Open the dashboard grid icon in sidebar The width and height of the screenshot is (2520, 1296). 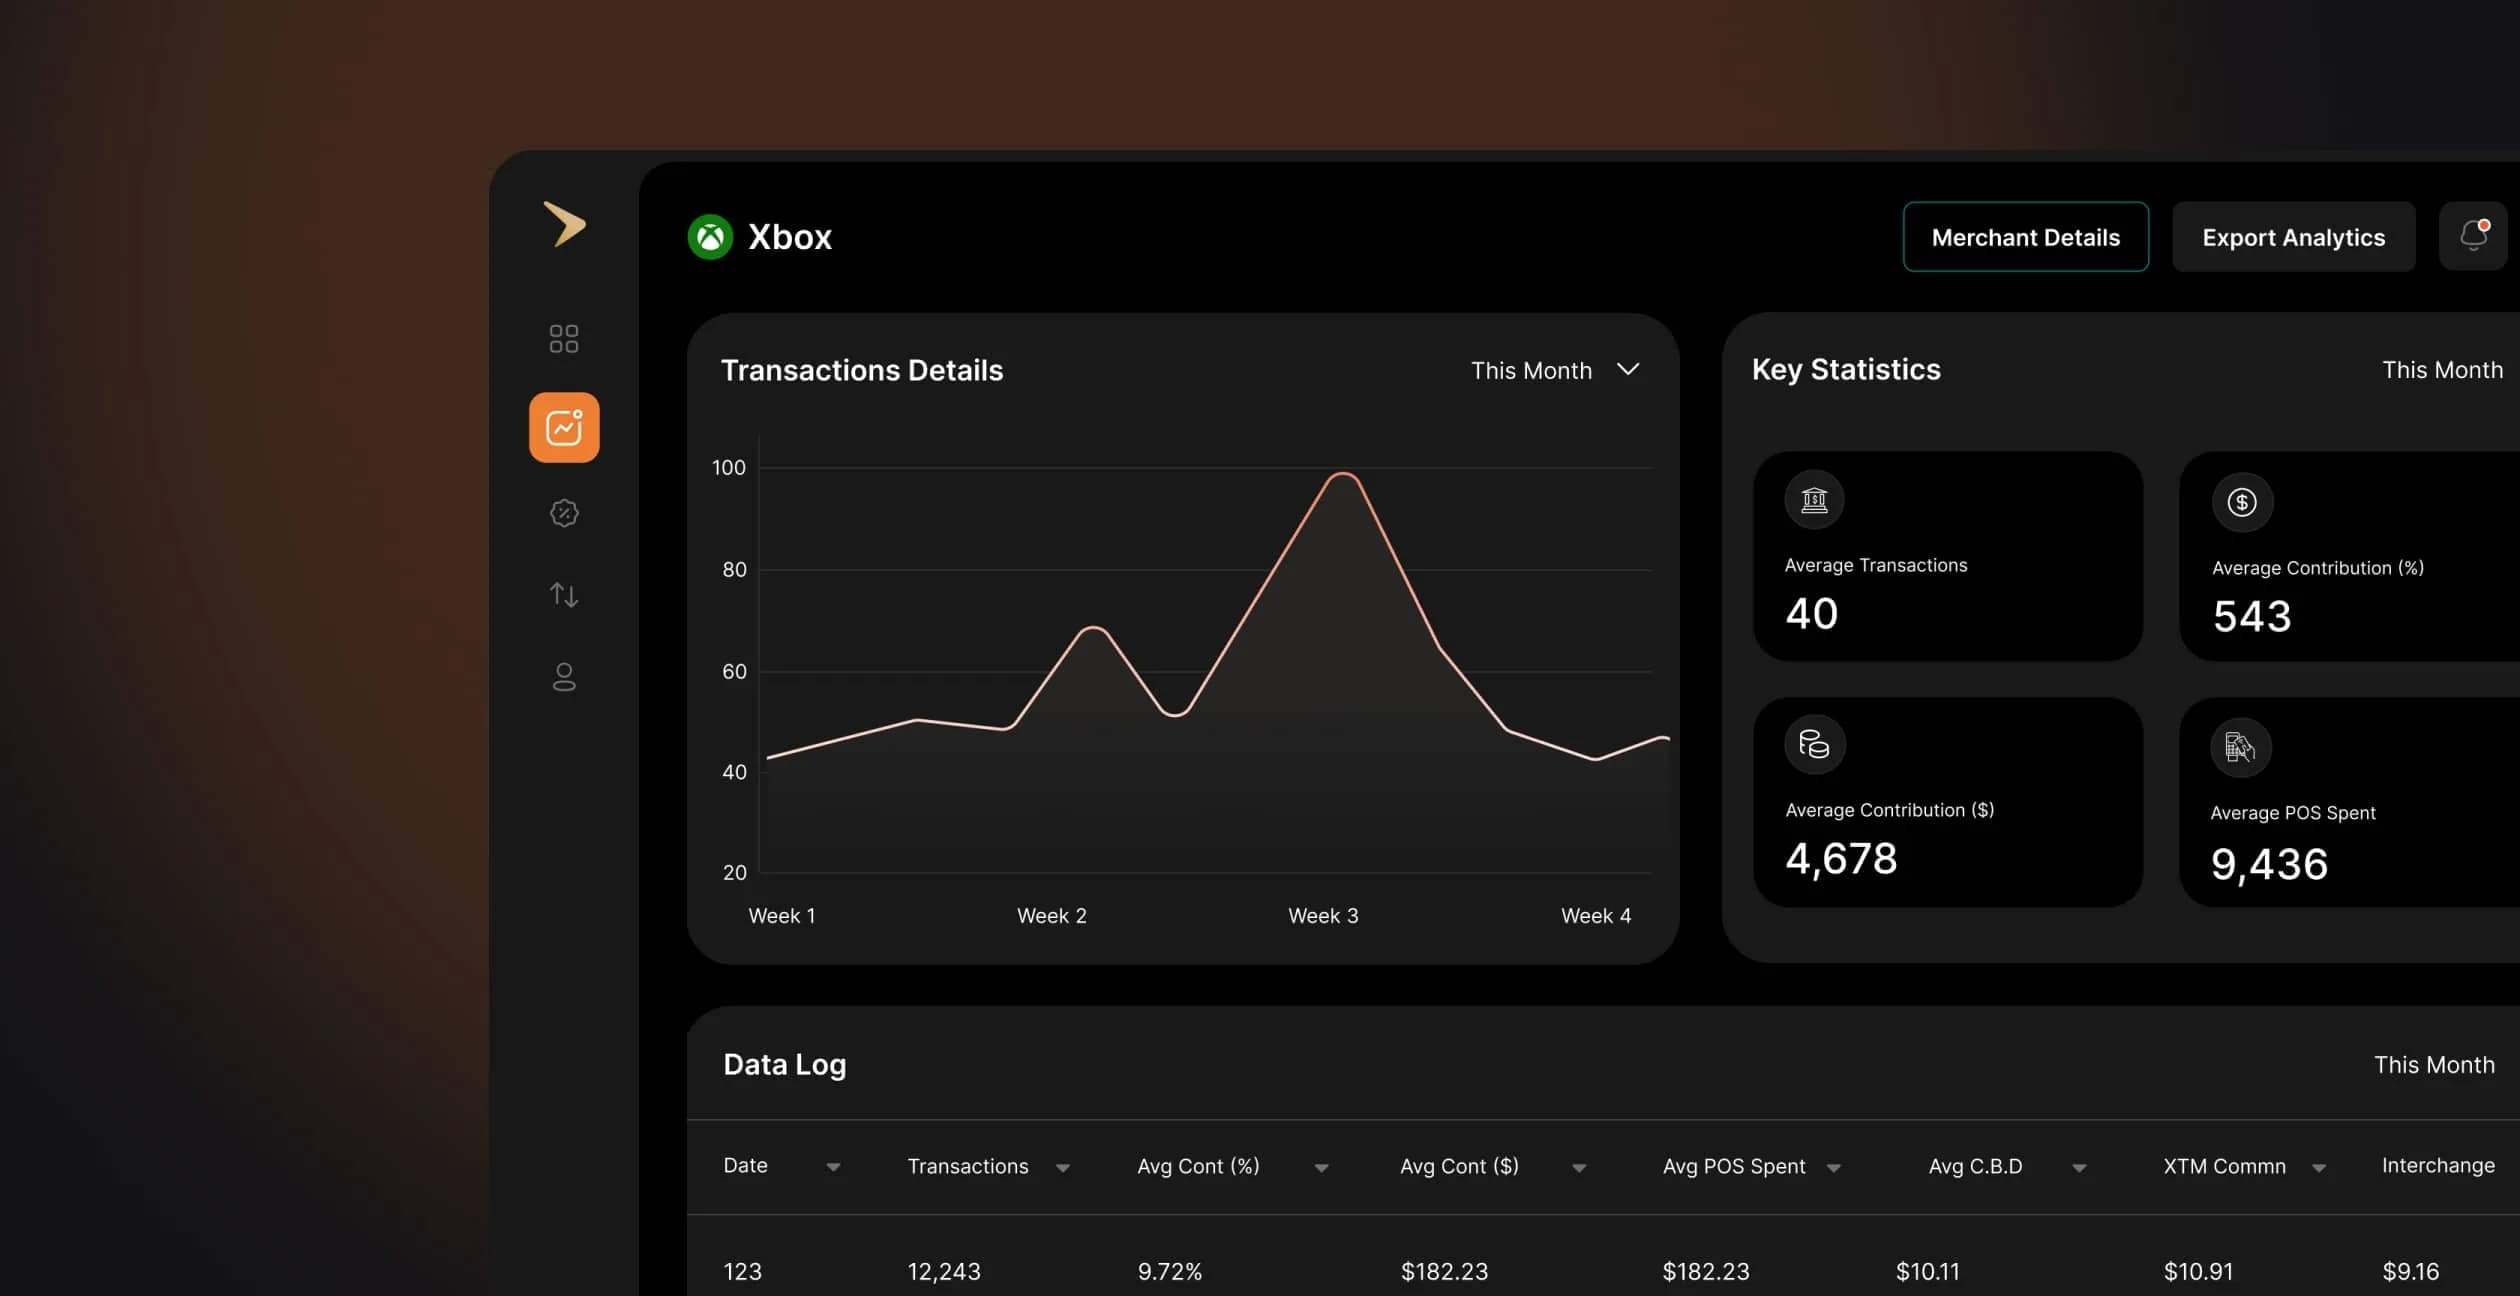click(x=564, y=339)
